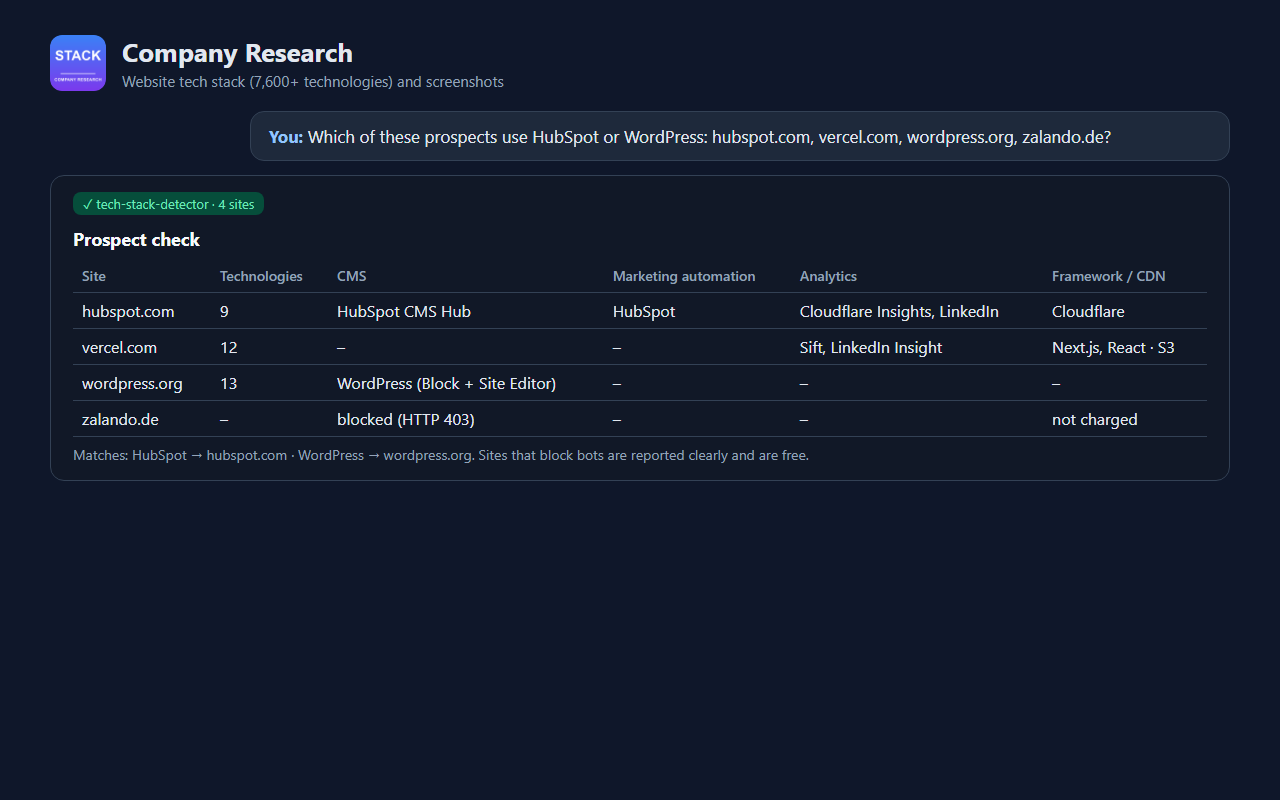This screenshot has height=800, width=1280.
Task: Select the zalando.de site cell
Action: (120, 419)
